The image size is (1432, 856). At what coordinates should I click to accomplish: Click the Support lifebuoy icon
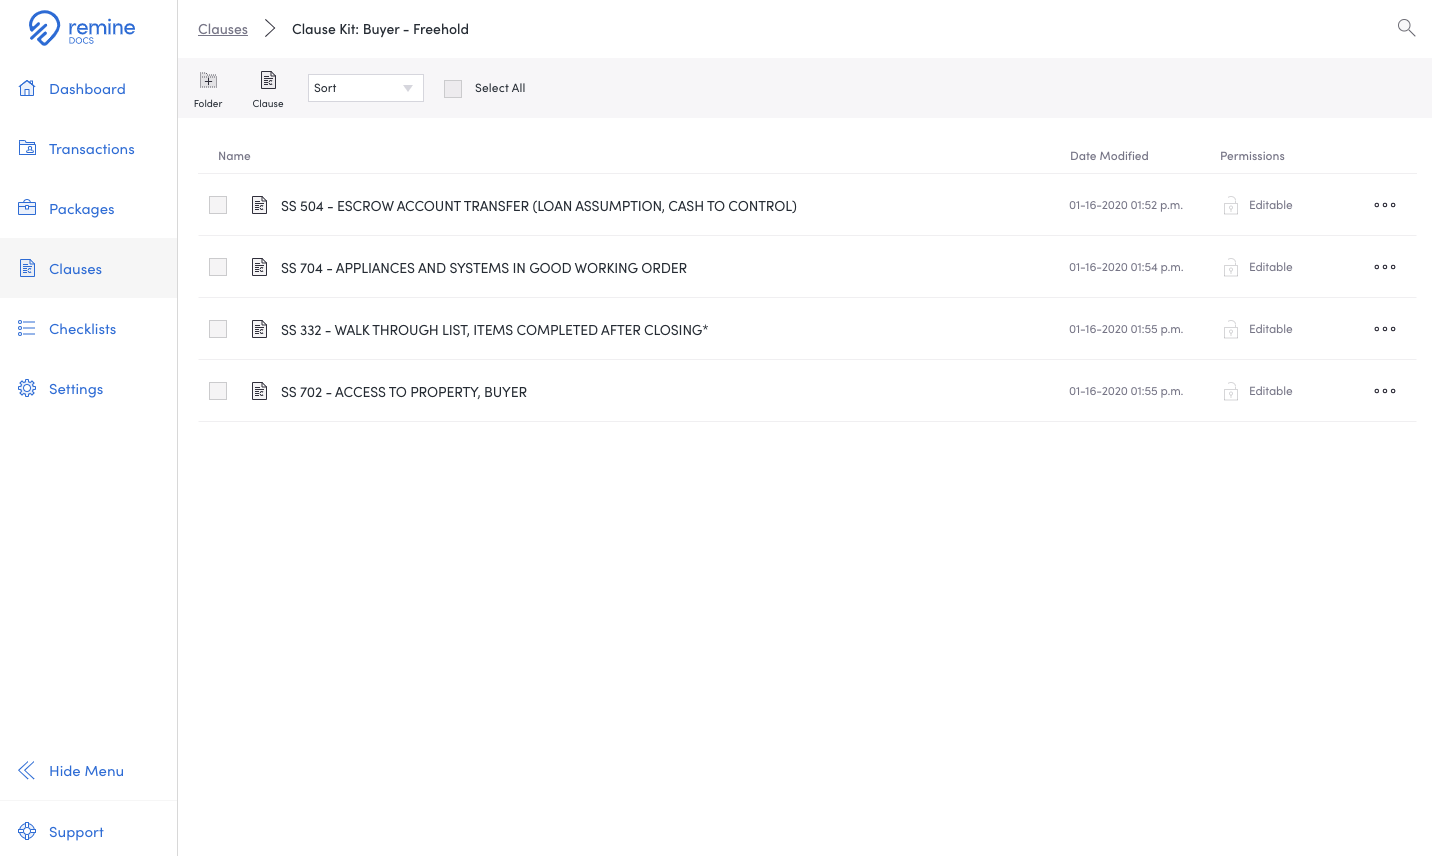coord(27,831)
